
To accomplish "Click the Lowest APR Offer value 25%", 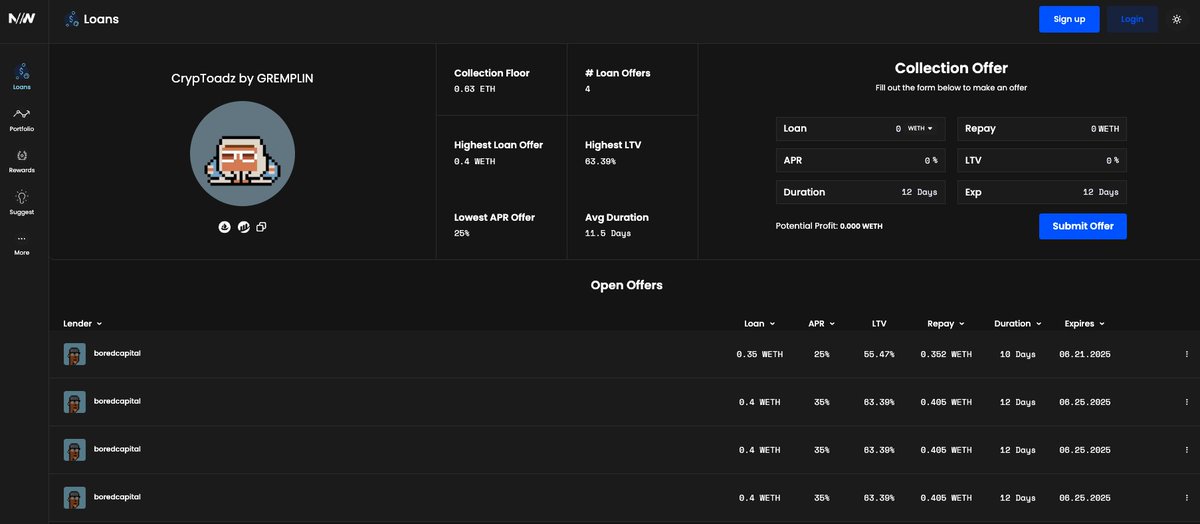I will [461, 232].
